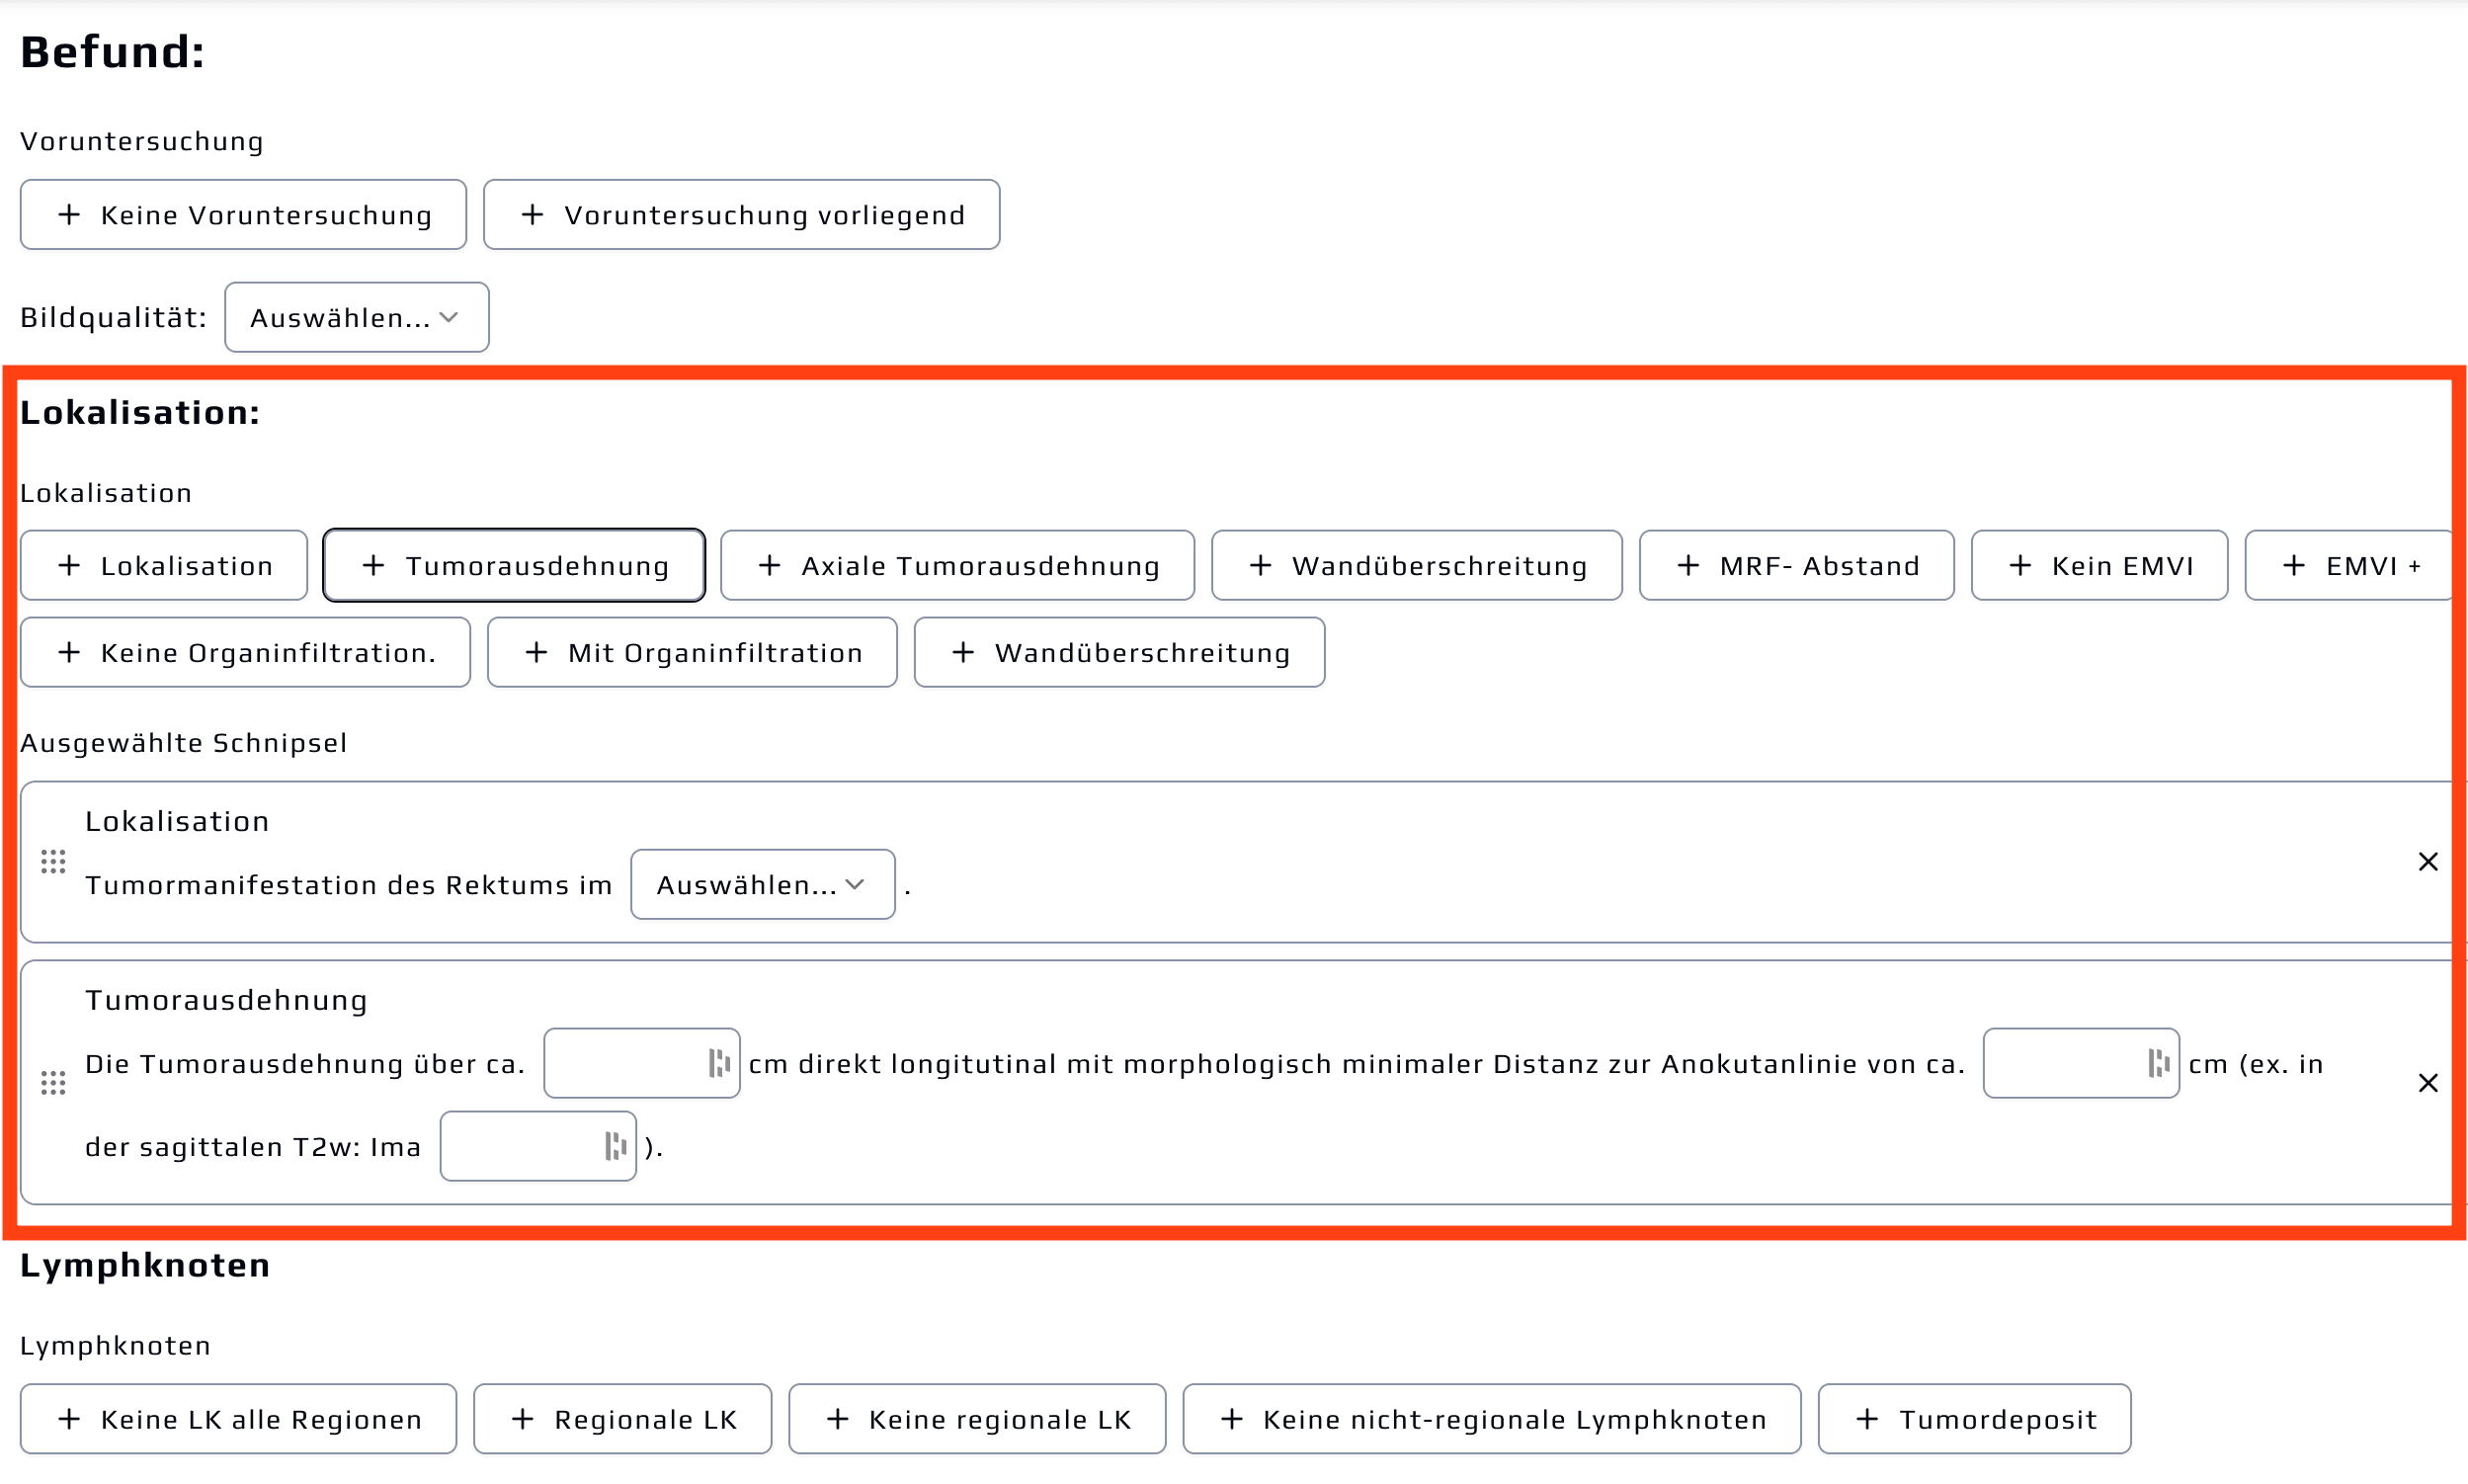Open the Tumormanifestation des Rektums dropdown
The width and height of the screenshot is (2468, 1484).
[x=762, y=885]
